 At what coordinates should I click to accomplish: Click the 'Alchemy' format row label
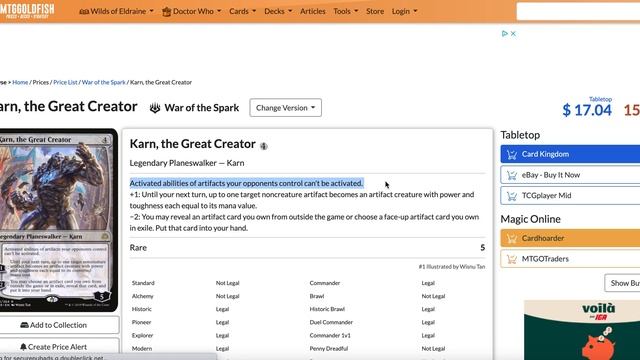(142, 296)
